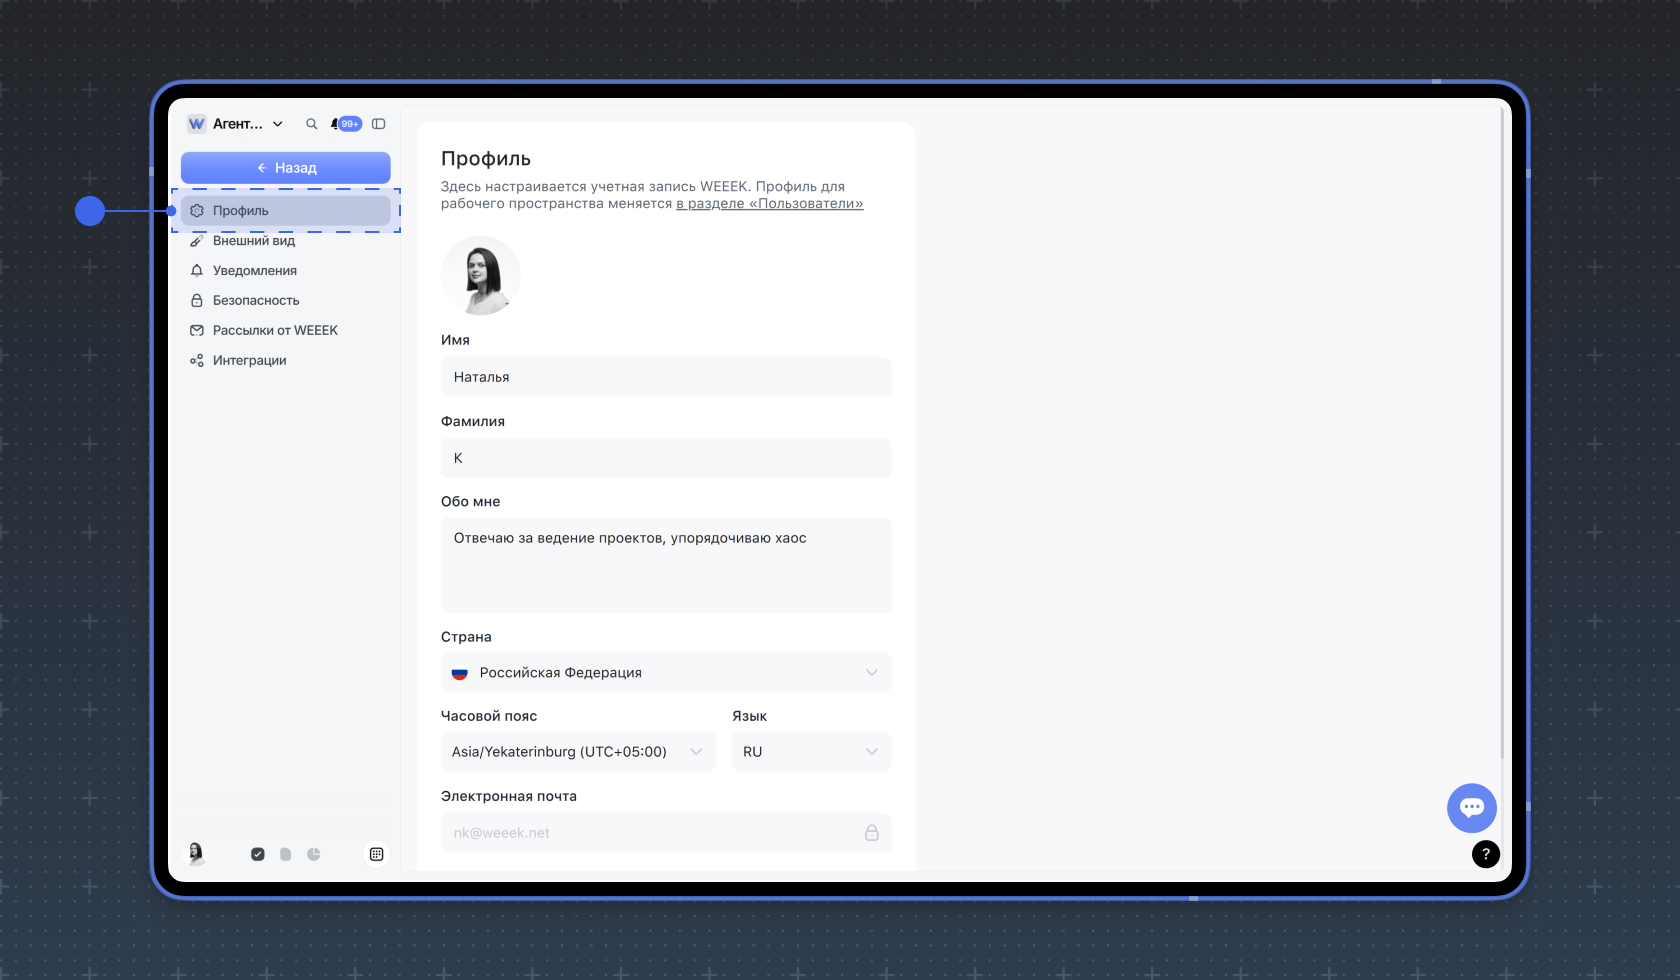Image resolution: width=1680 pixels, height=980 pixels.
Task: Collapse the sidebar using the panel icon
Action: [x=379, y=124]
